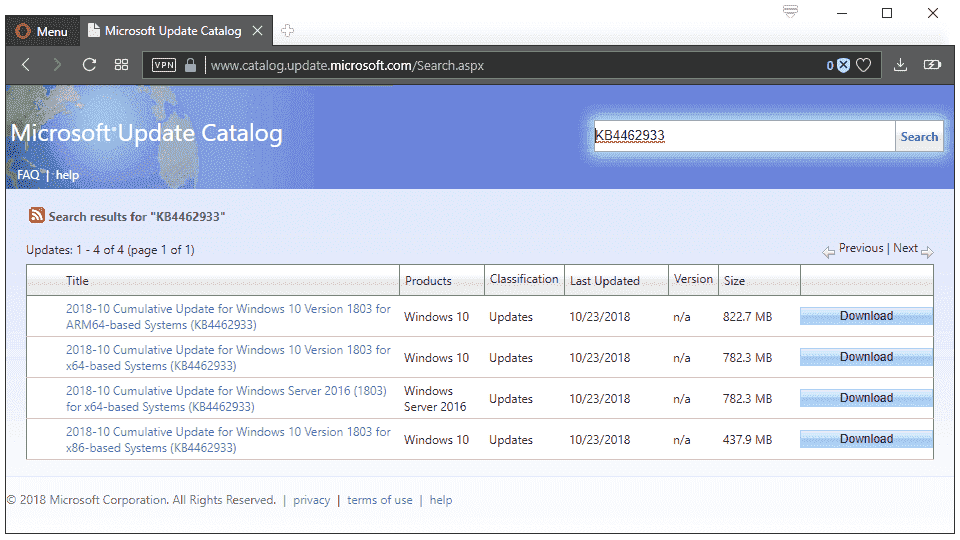This screenshot has width=960, height=540.
Task: Close the Microsoft Update Catalog tab
Action: pyautogui.click(x=258, y=31)
